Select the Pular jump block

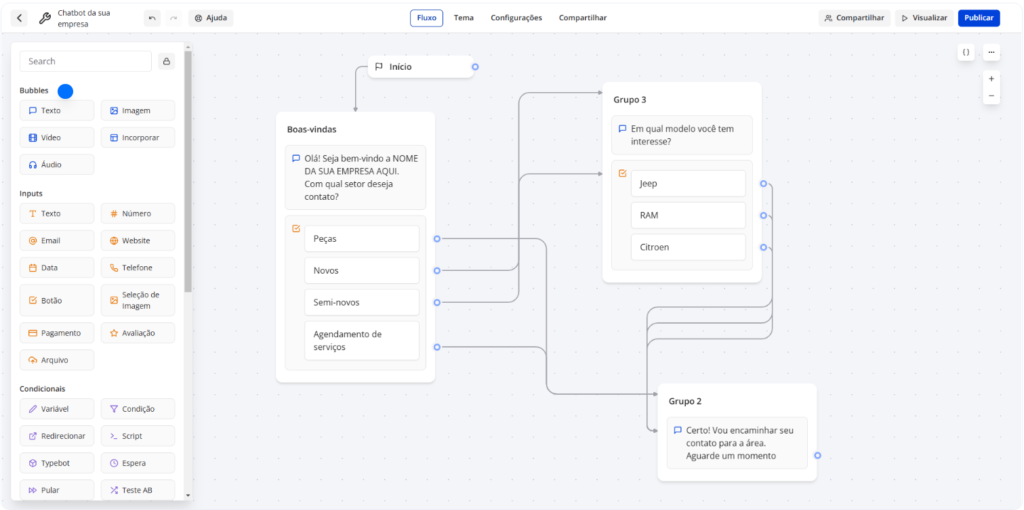[57, 490]
